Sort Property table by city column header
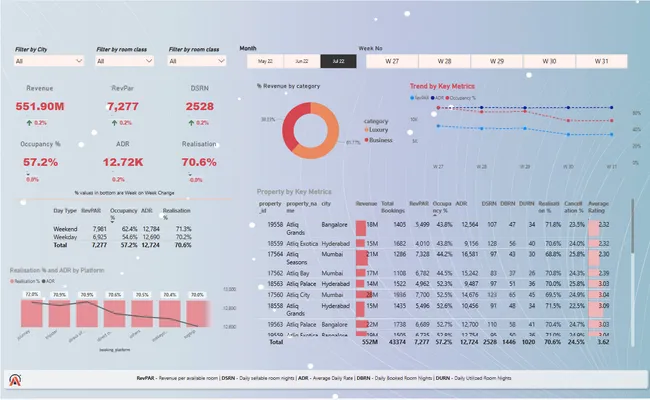650x400 pixels. pyautogui.click(x=326, y=204)
